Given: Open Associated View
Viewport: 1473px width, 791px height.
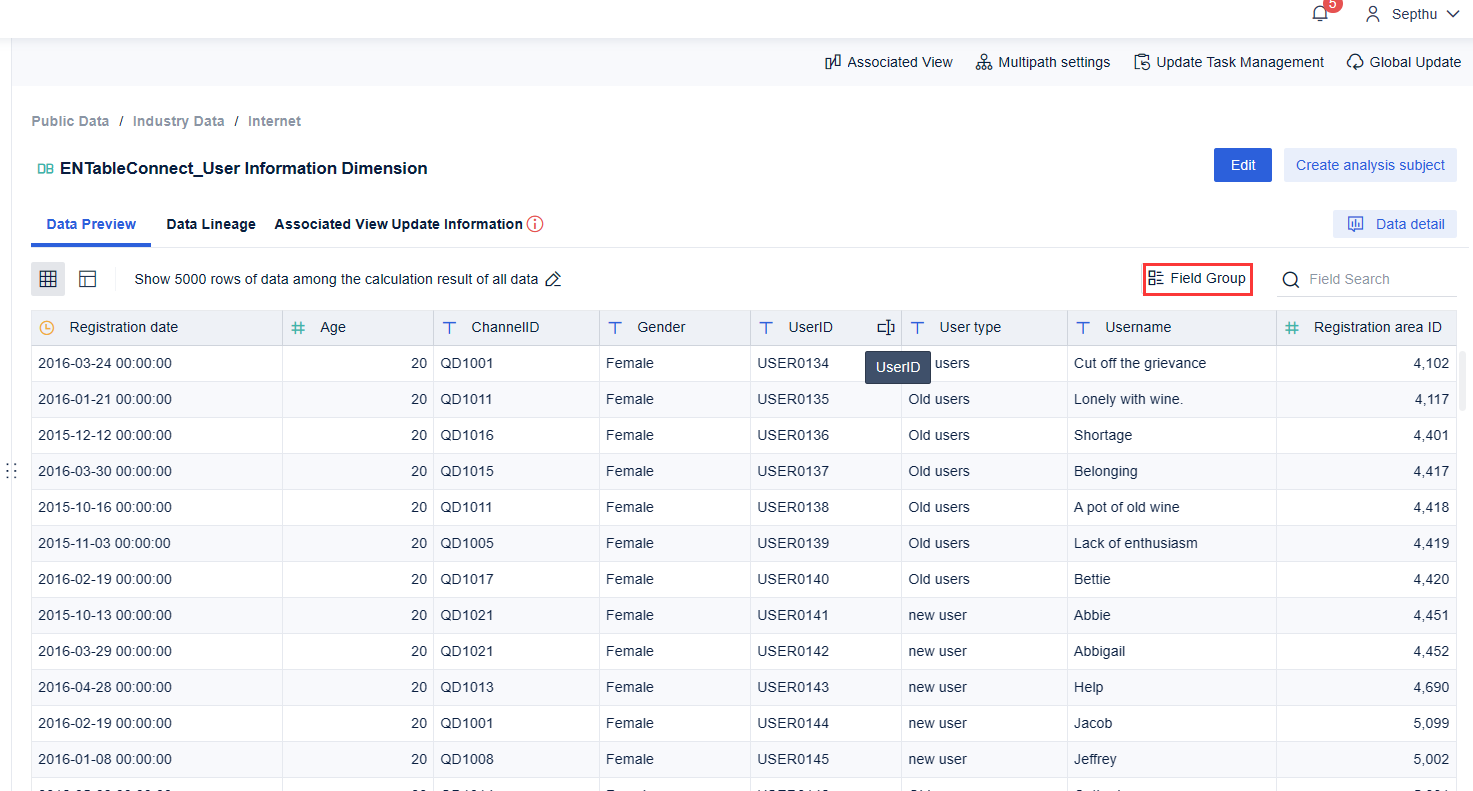Looking at the screenshot, I should pos(889,62).
